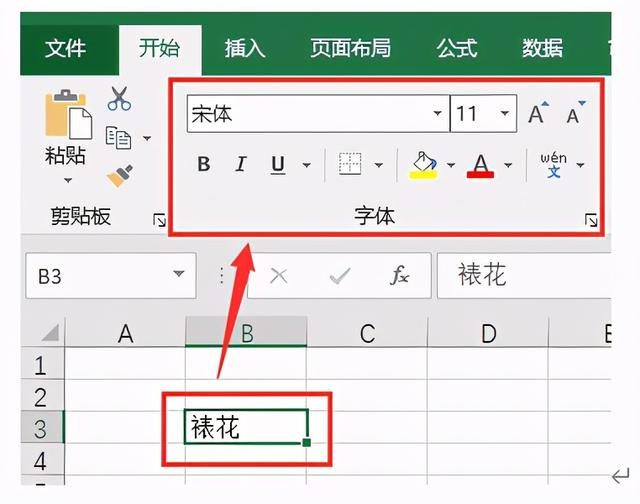Screen dimensions: 640x504
Task: Open the font name 宋体 dropdown
Action: [x=437, y=113]
